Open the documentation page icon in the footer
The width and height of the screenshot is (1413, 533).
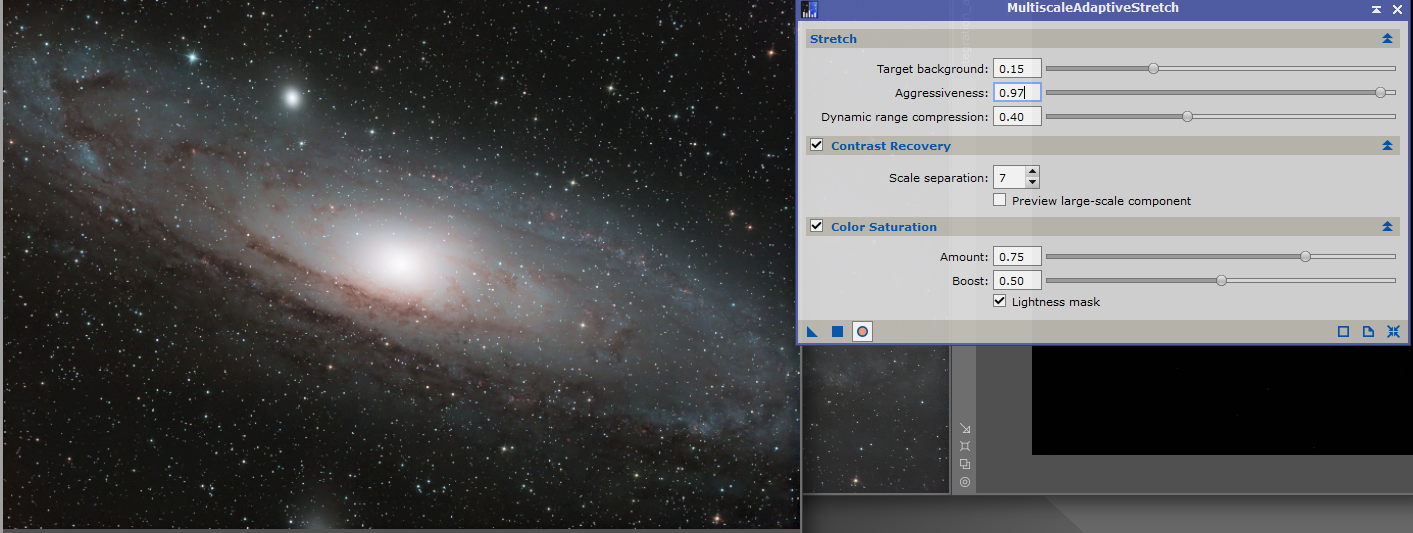point(1368,331)
